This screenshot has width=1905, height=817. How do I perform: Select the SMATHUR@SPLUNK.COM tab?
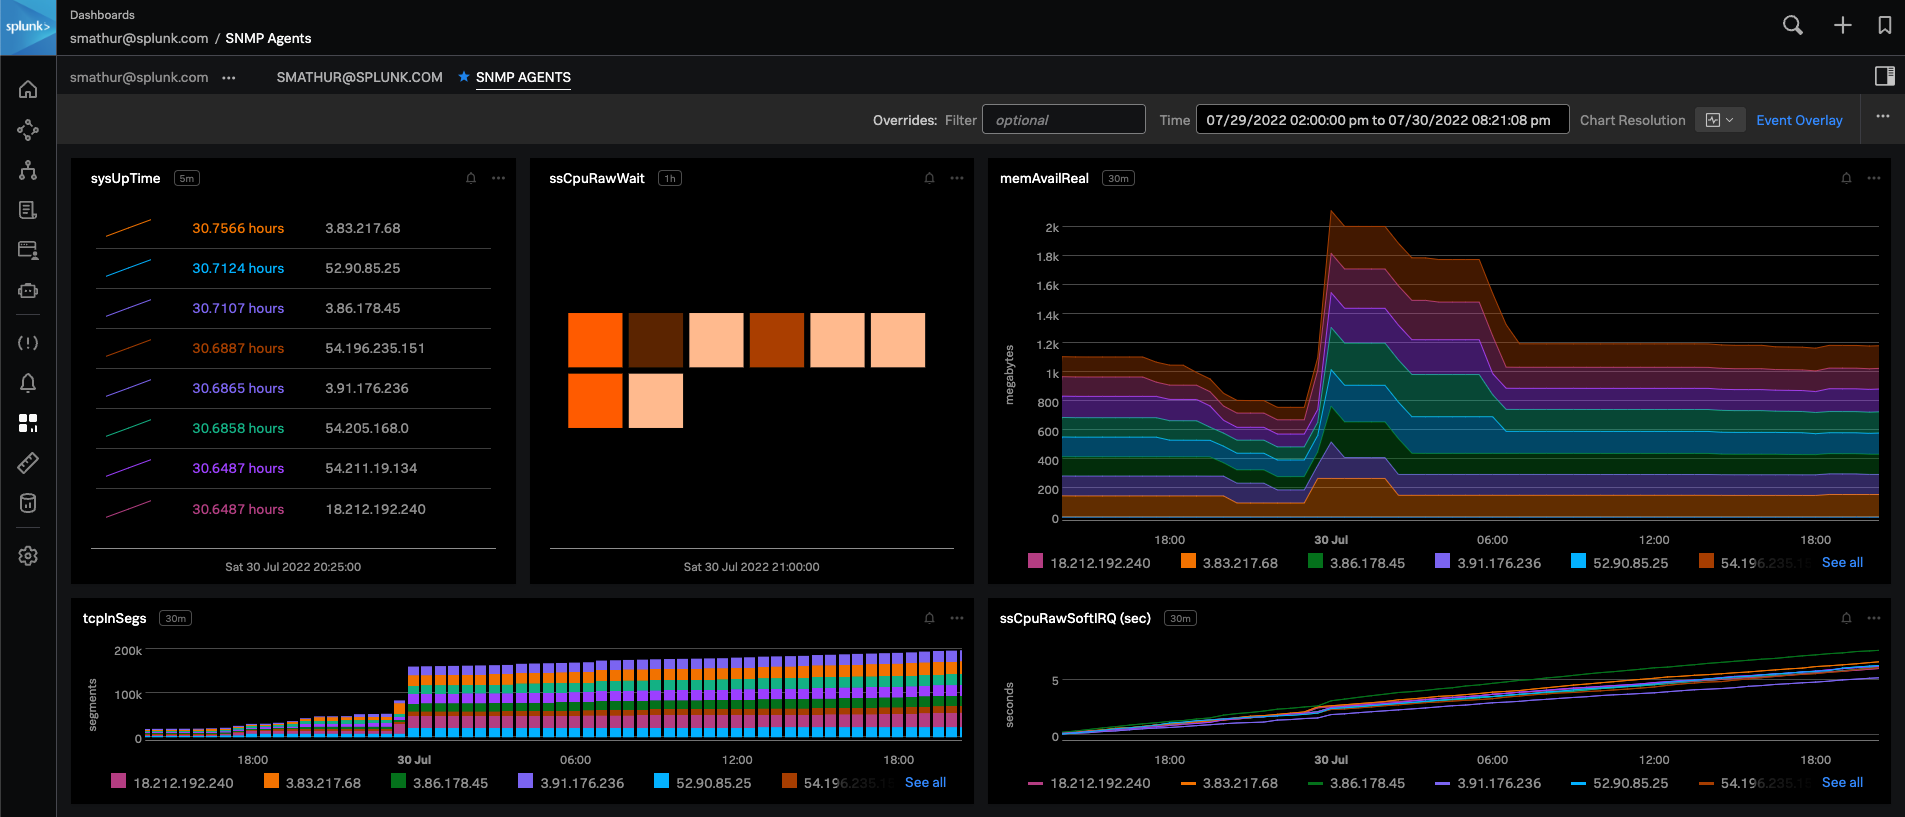pos(359,77)
